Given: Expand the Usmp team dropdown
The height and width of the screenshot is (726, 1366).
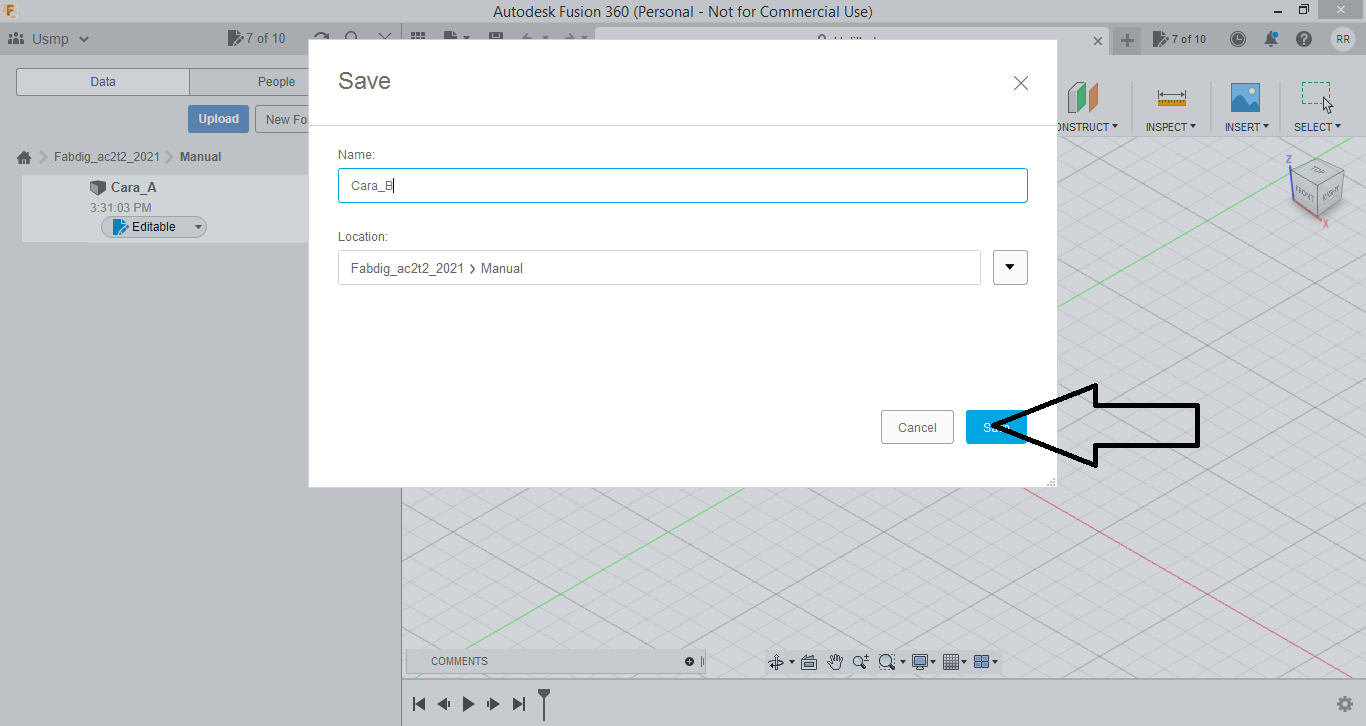Looking at the screenshot, I should tap(84, 39).
